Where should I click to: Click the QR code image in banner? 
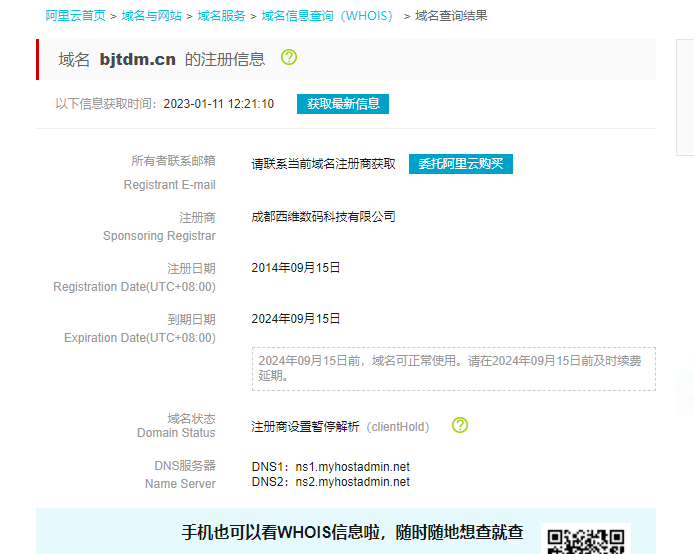(585, 540)
